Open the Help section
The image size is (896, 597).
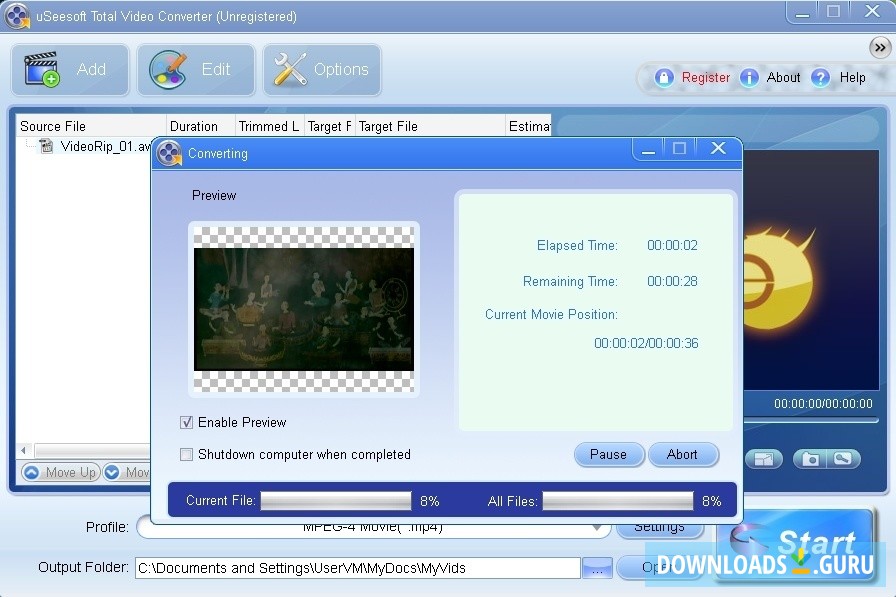point(820,77)
